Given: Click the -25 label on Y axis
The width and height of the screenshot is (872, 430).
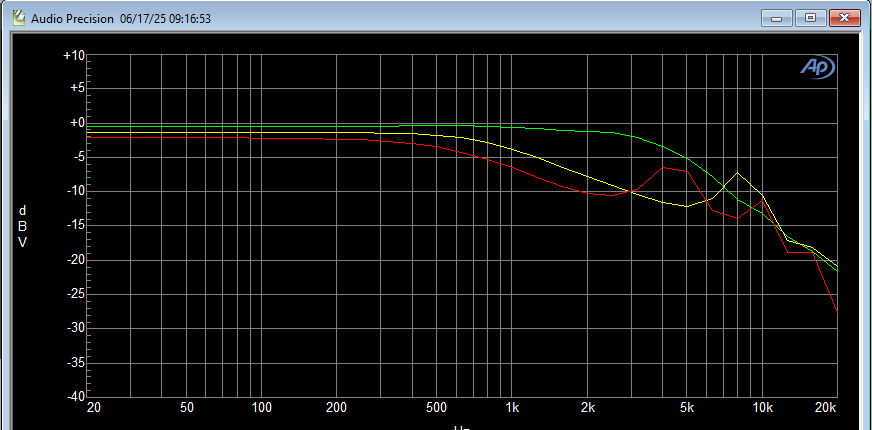Looking at the screenshot, I should 75,295.
